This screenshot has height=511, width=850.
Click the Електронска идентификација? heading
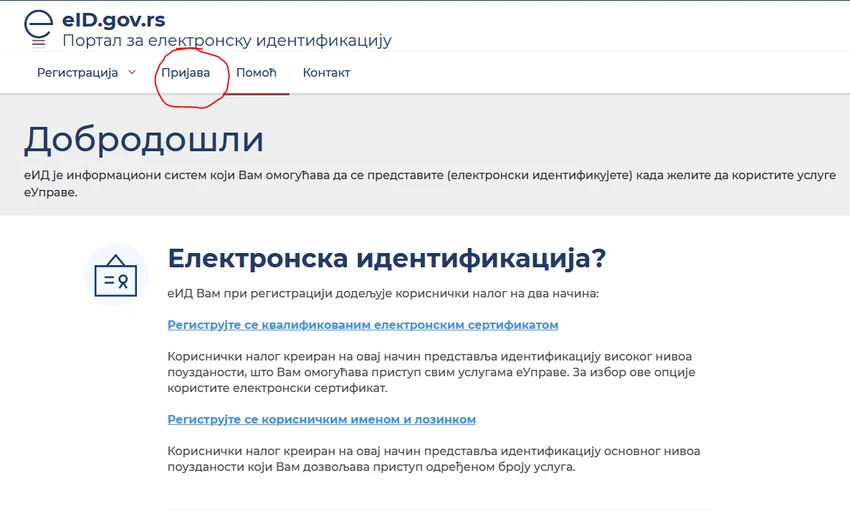[x=387, y=258]
